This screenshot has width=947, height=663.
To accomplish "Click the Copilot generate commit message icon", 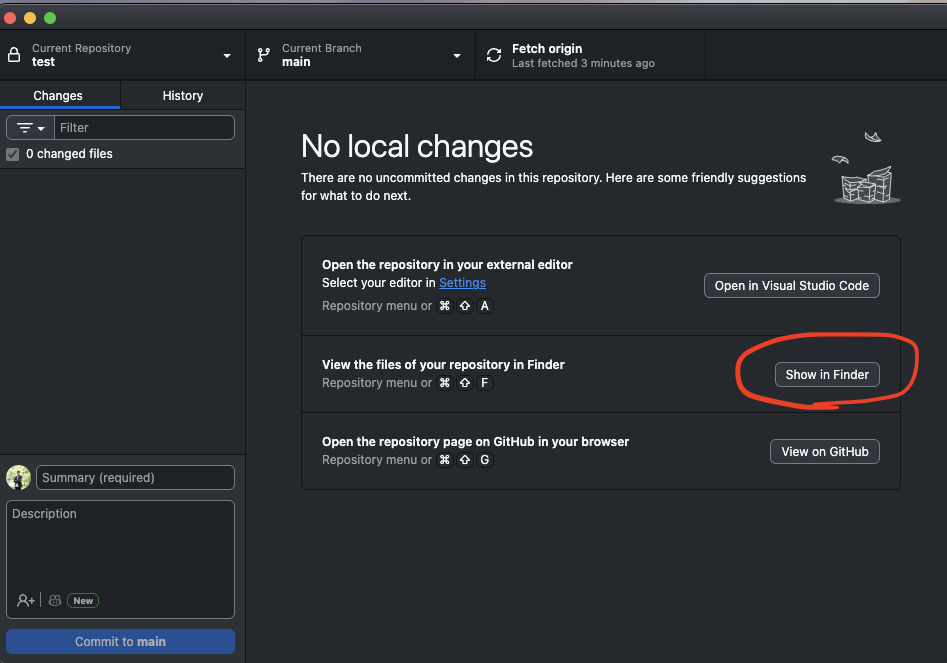I will 55,600.
